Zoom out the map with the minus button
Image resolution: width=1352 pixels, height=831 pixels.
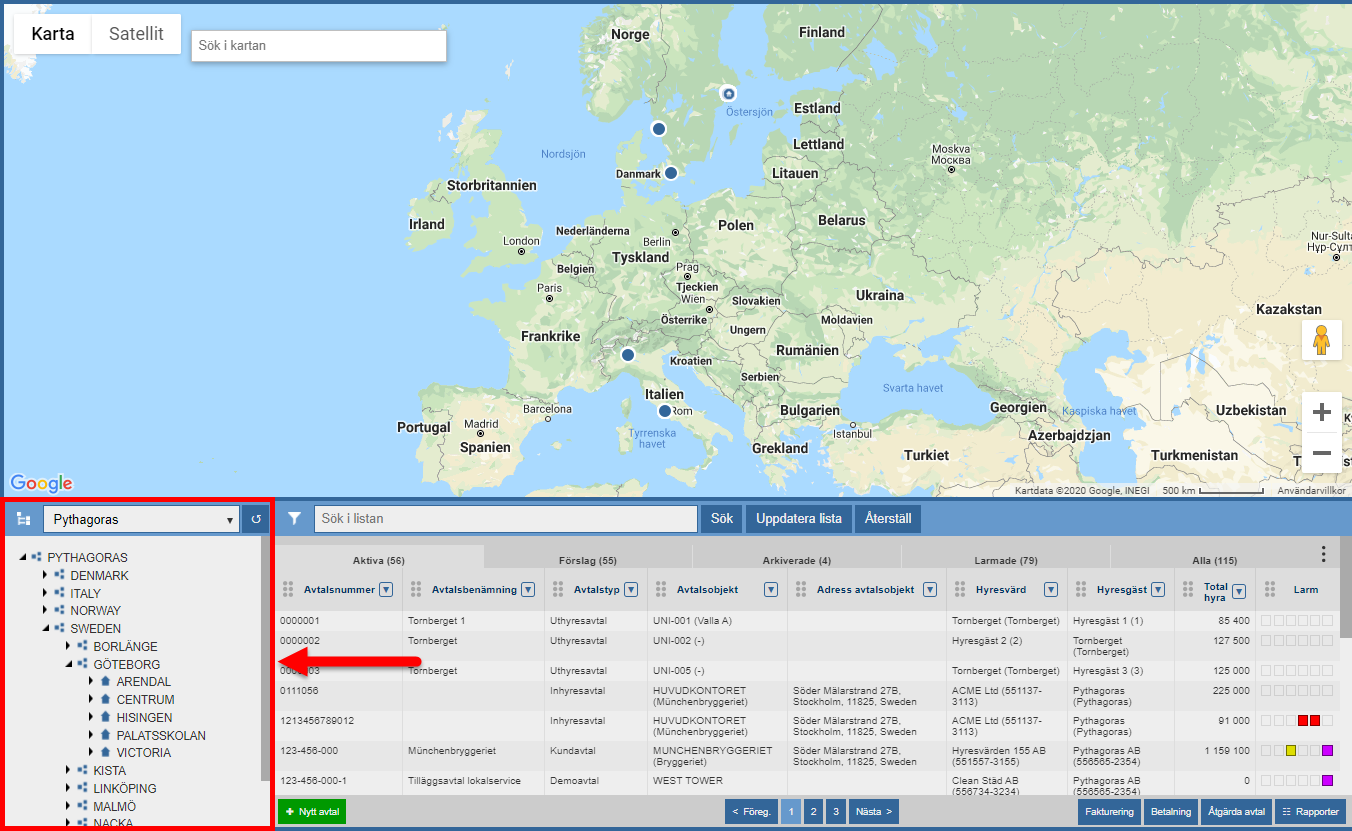point(1321,453)
